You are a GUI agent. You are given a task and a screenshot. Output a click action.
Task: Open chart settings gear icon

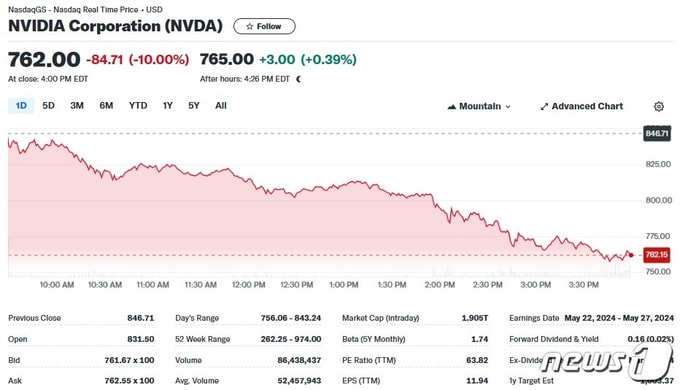pyautogui.click(x=658, y=106)
